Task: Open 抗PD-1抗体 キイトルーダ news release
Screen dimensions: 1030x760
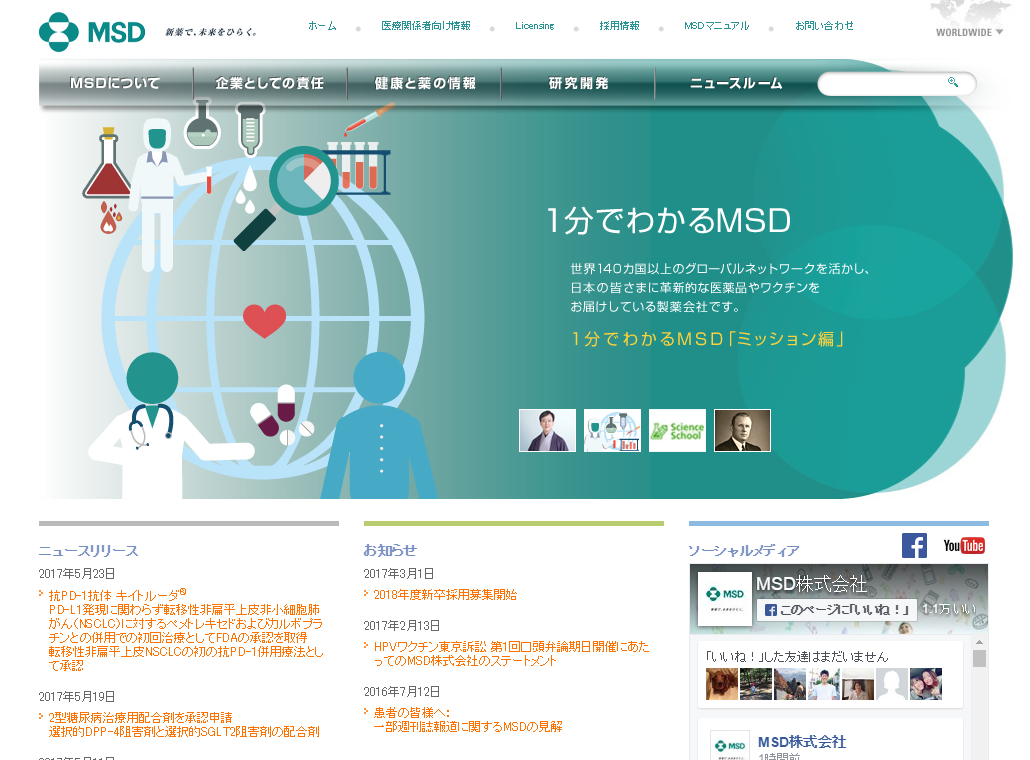Action: (186, 630)
